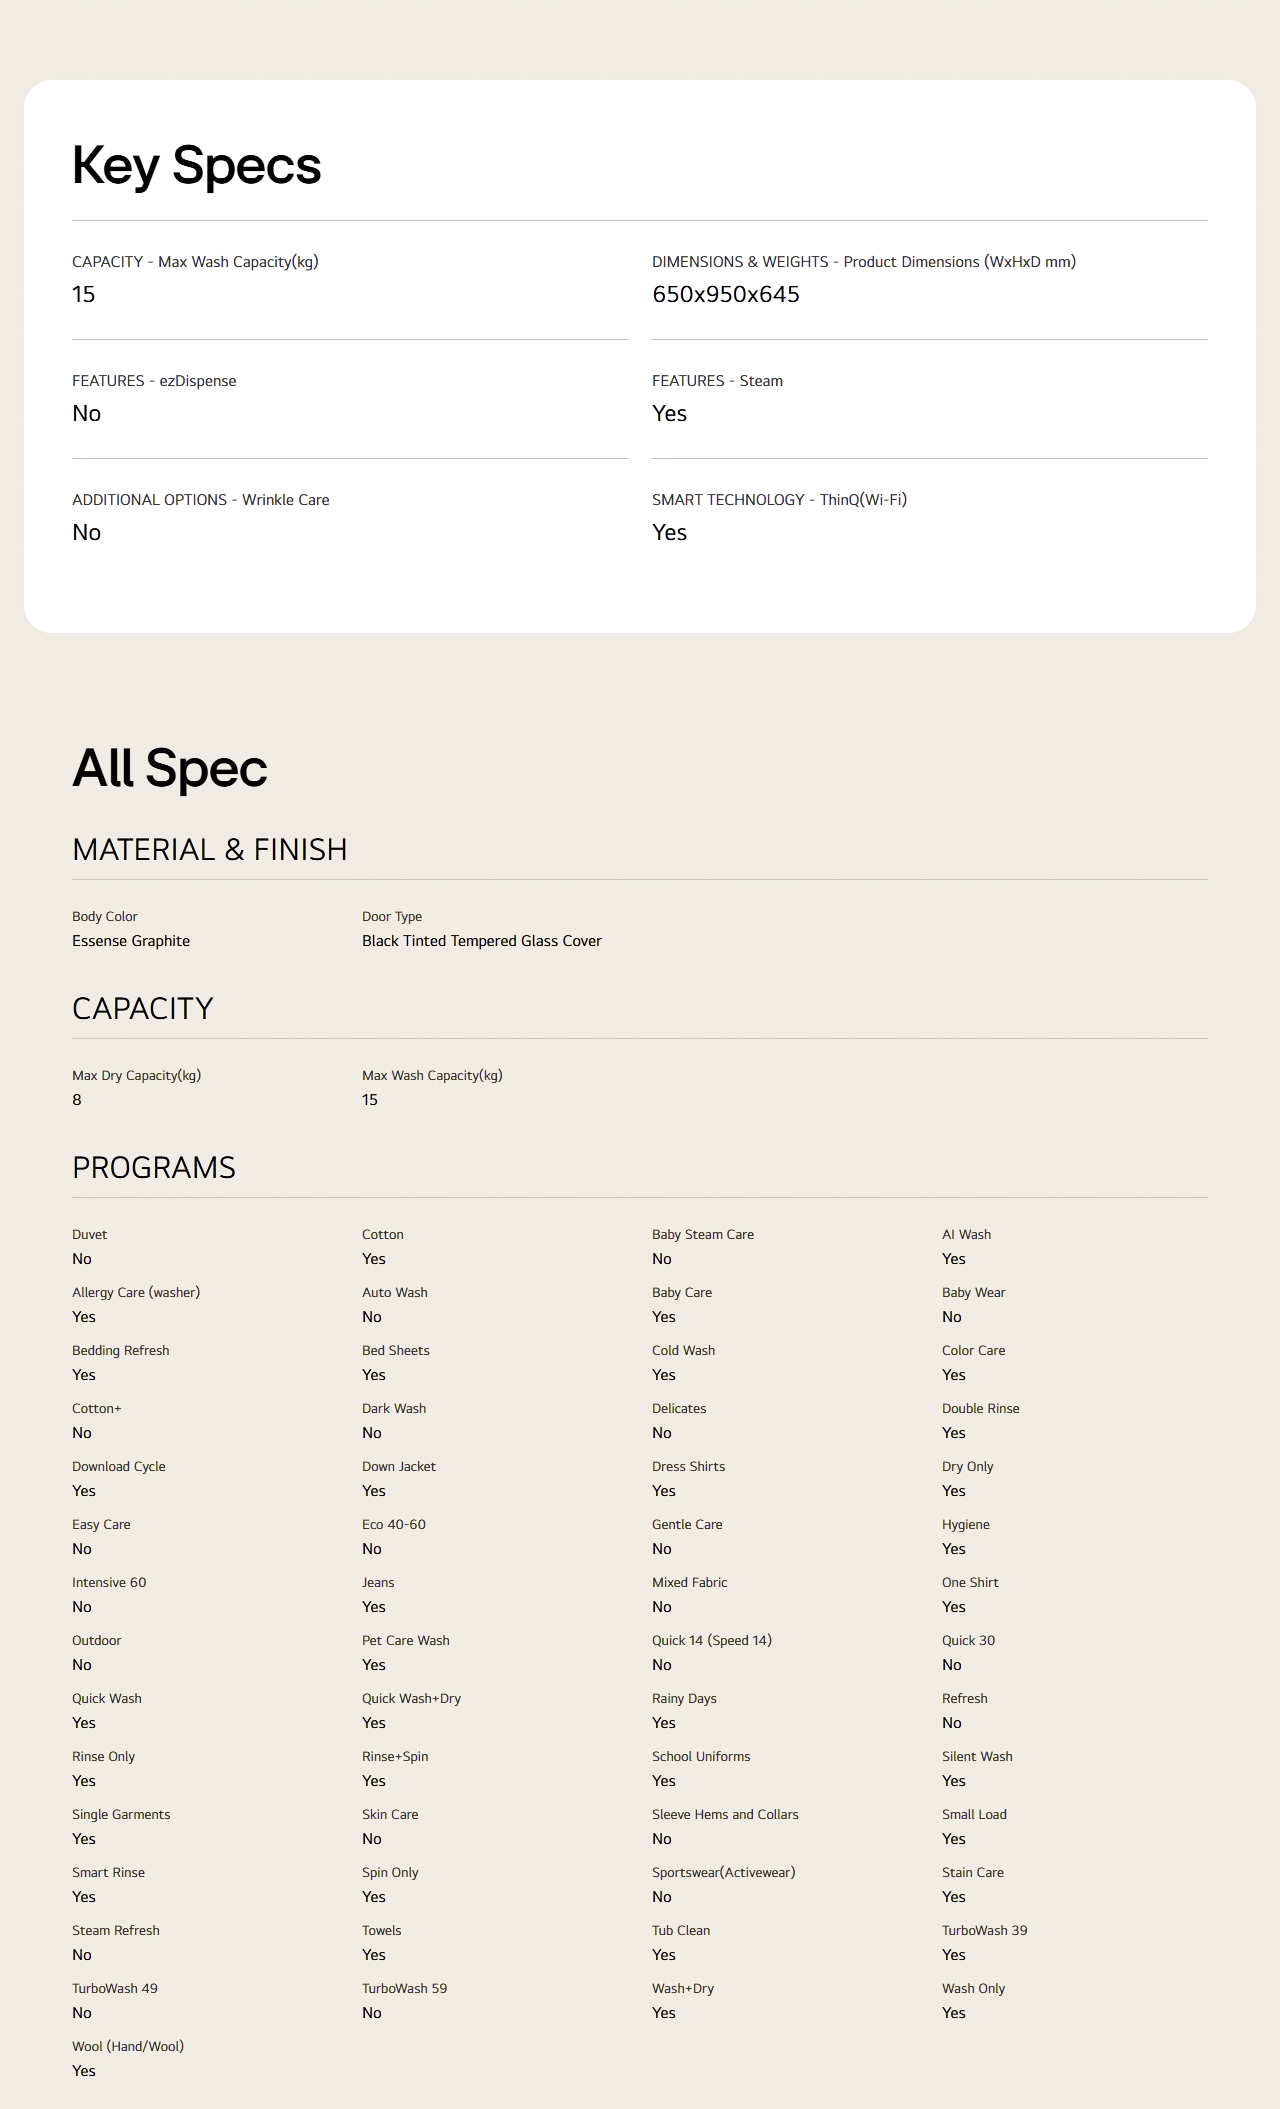Image resolution: width=1280 pixels, height=2109 pixels.
Task: Click the Sportswear(Activewear) program label
Action: click(x=723, y=1873)
